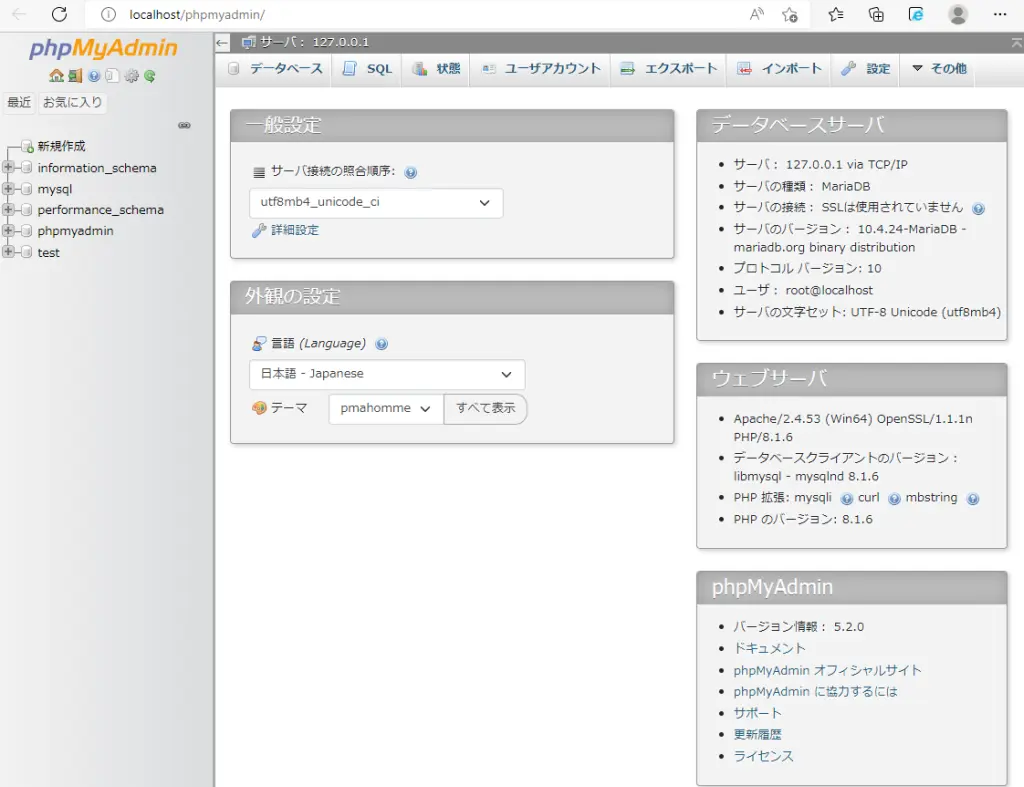Click the green reload navigation panel icon
1024x787 pixels.
[150, 76]
